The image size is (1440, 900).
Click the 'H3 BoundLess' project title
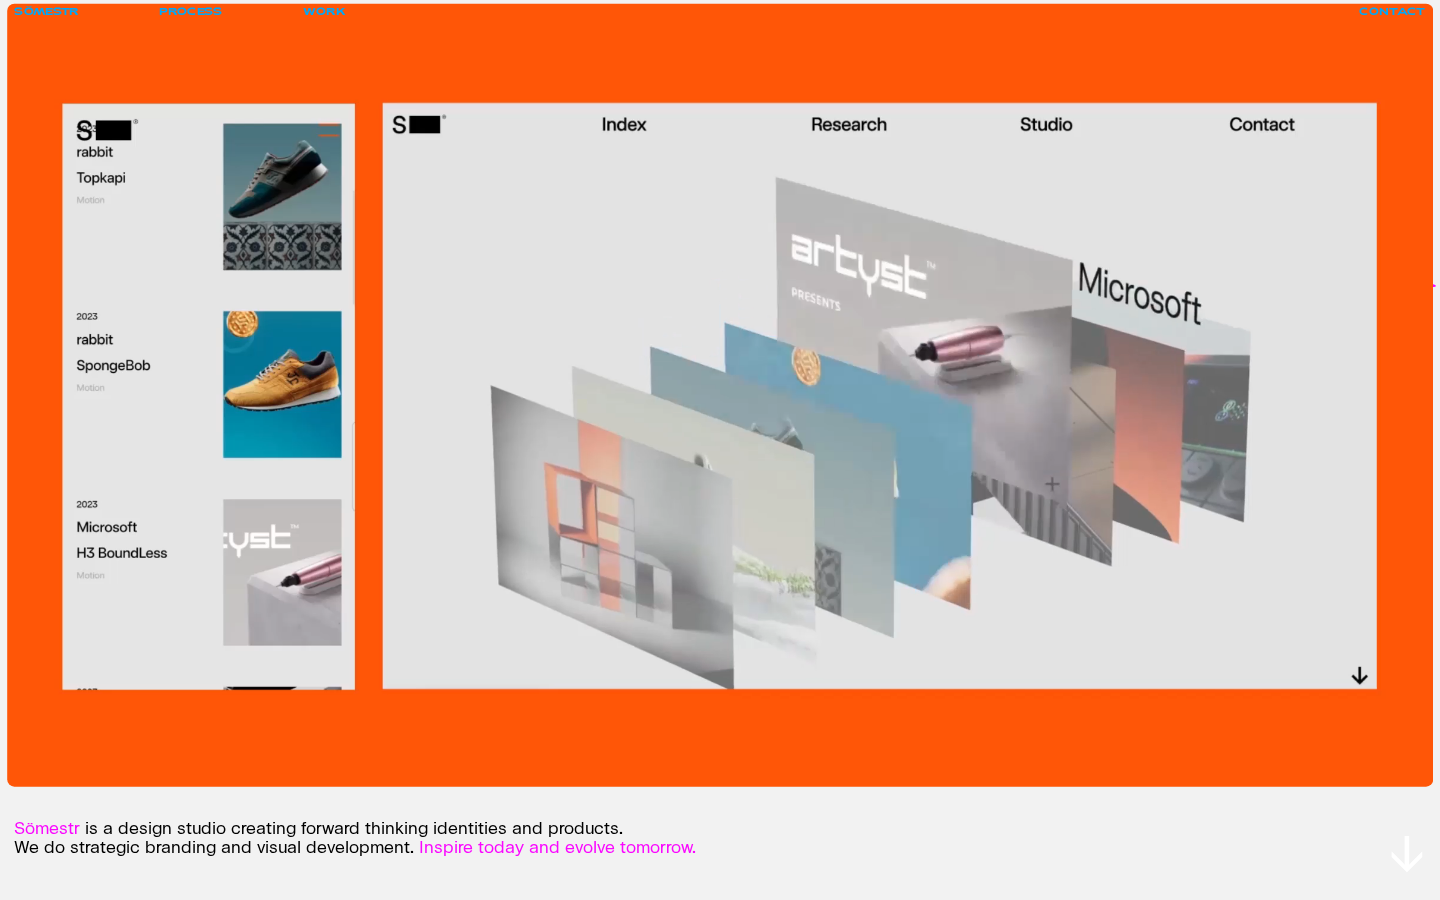pos(122,553)
